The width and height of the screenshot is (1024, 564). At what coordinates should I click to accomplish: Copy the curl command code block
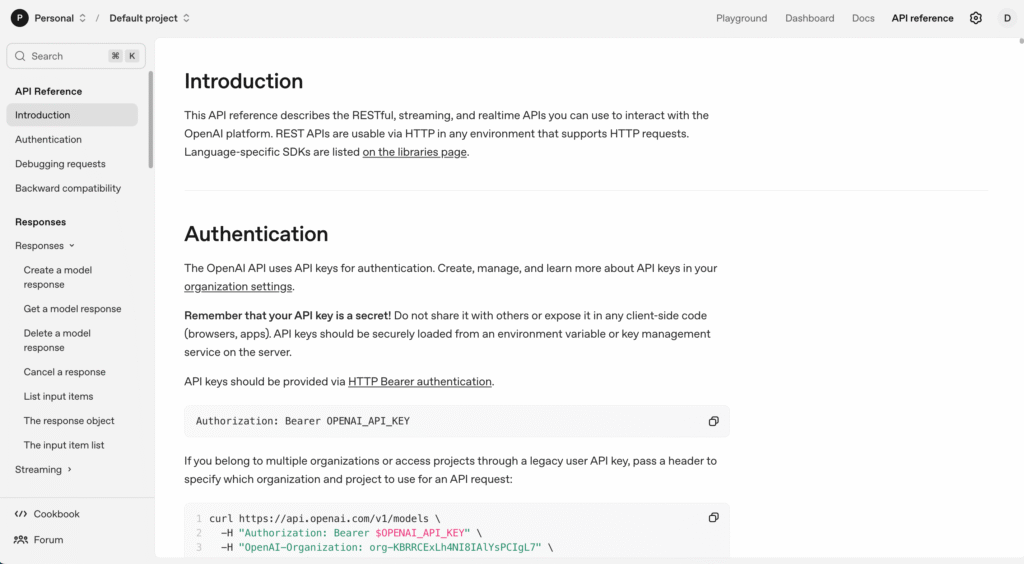(x=713, y=517)
